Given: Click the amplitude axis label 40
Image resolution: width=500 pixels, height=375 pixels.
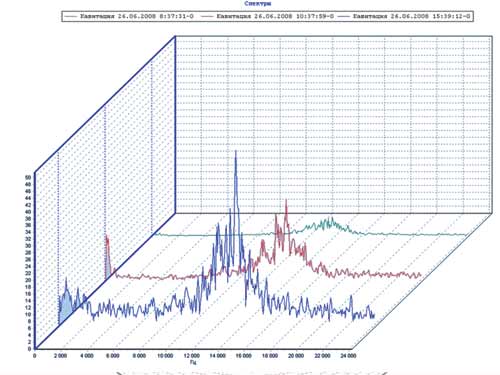Looking at the screenshot, I should 29,212.
